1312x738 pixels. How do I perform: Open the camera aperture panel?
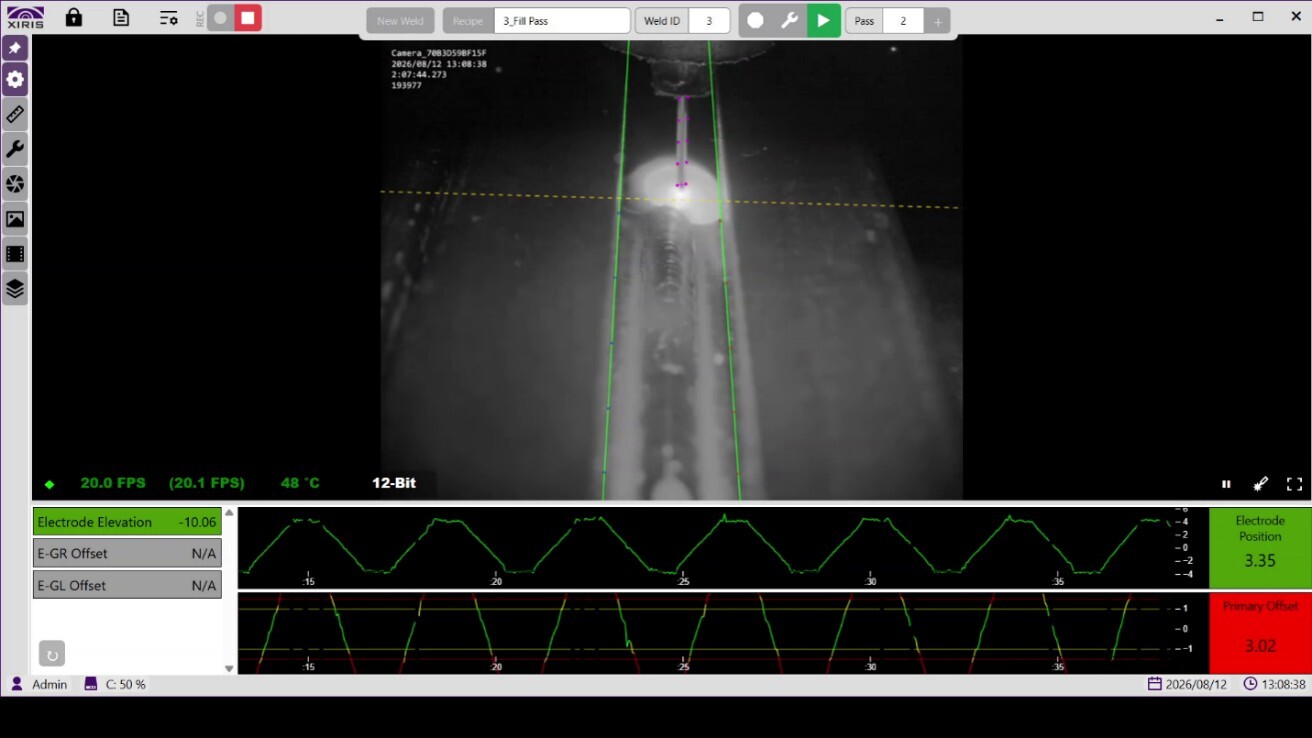coord(15,185)
